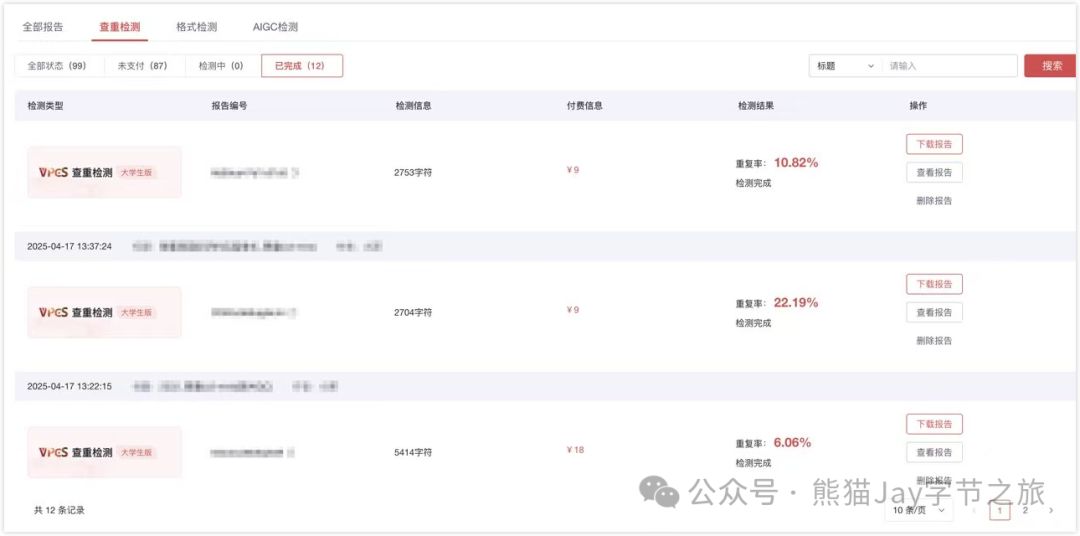Click the 请输入 search input field
1080x536 pixels.
(950, 66)
